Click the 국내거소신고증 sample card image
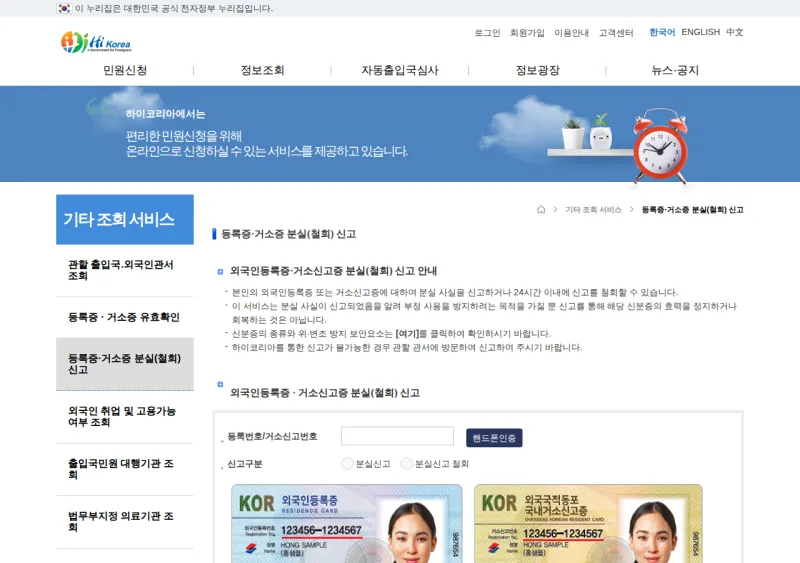This screenshot has width=800, height=563. [x=588, y=524]
